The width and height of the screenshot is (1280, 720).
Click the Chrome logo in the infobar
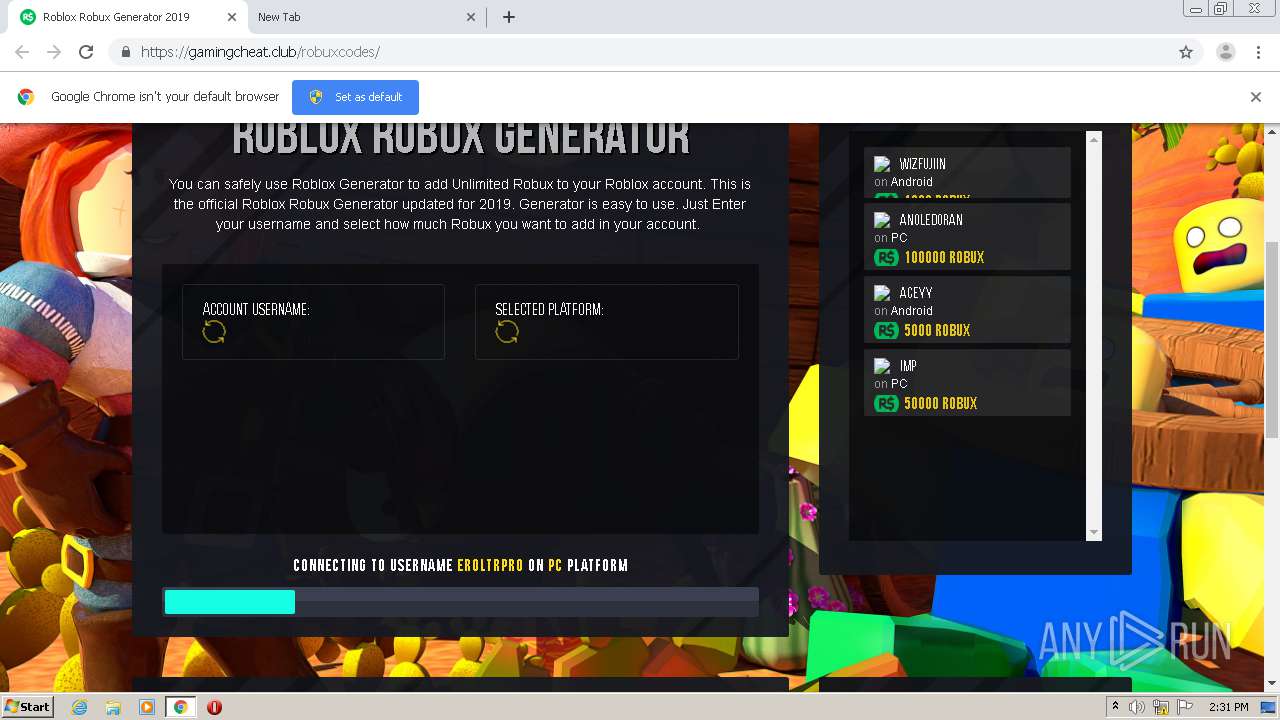coord(26,97)
